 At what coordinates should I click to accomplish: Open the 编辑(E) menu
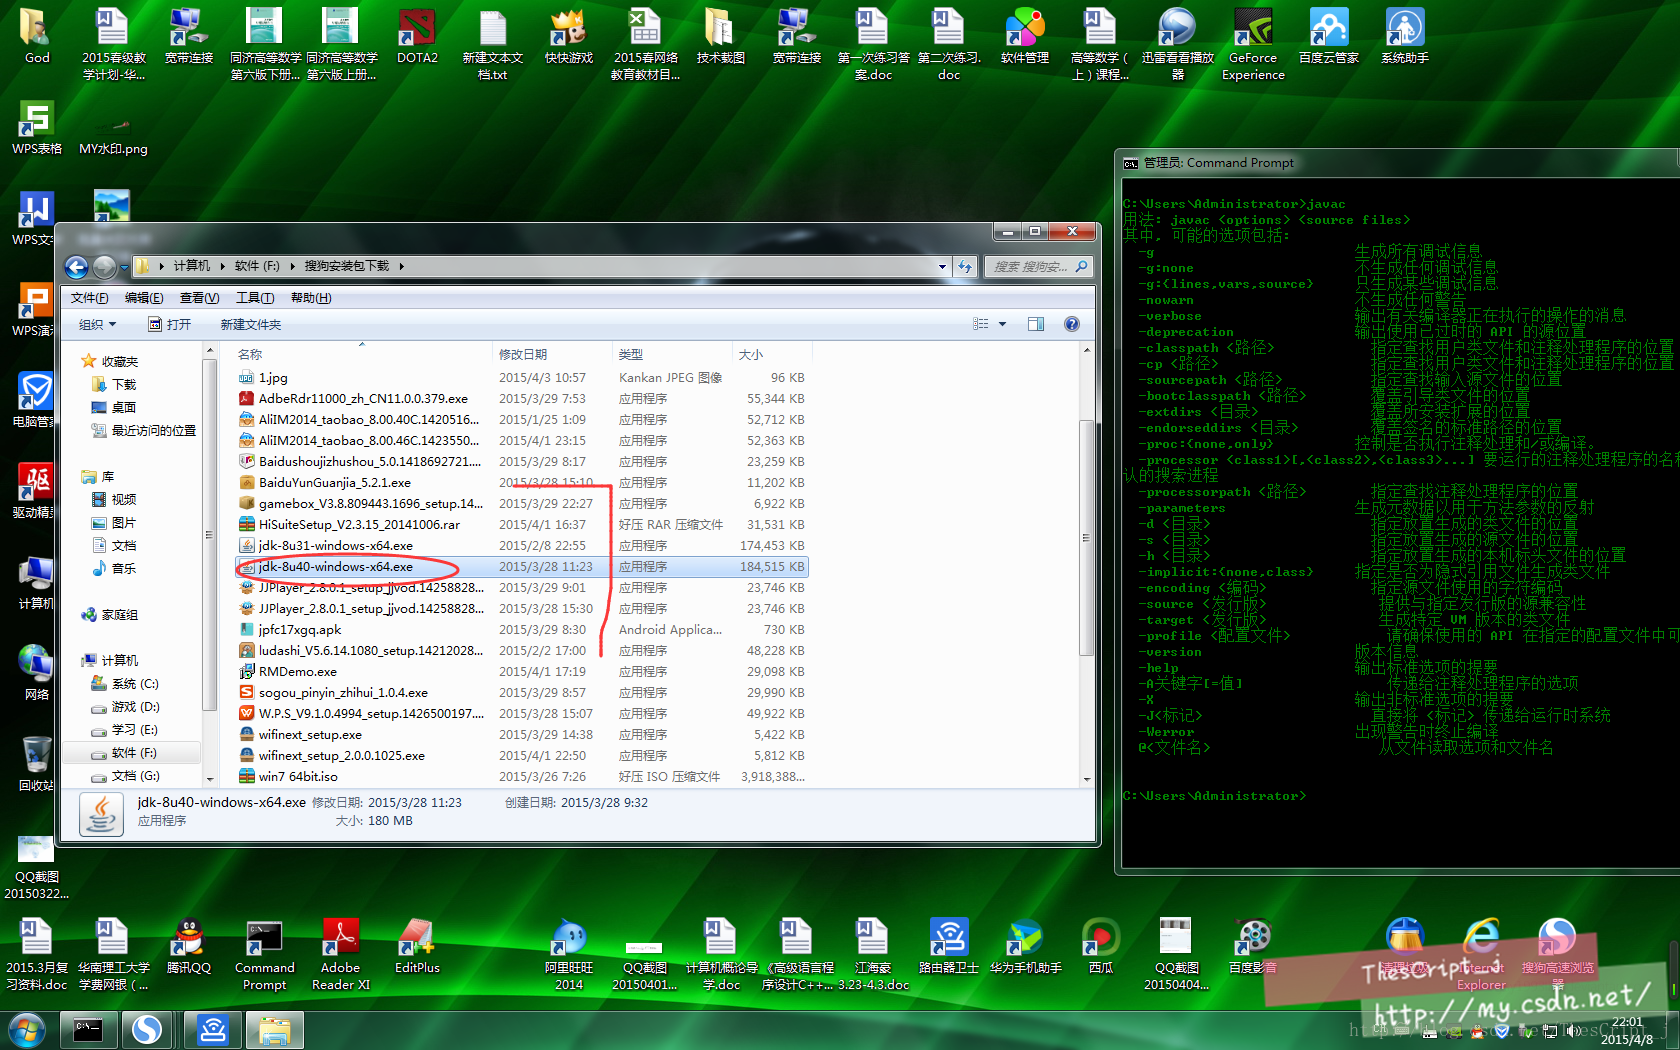(x=144, y=298)
